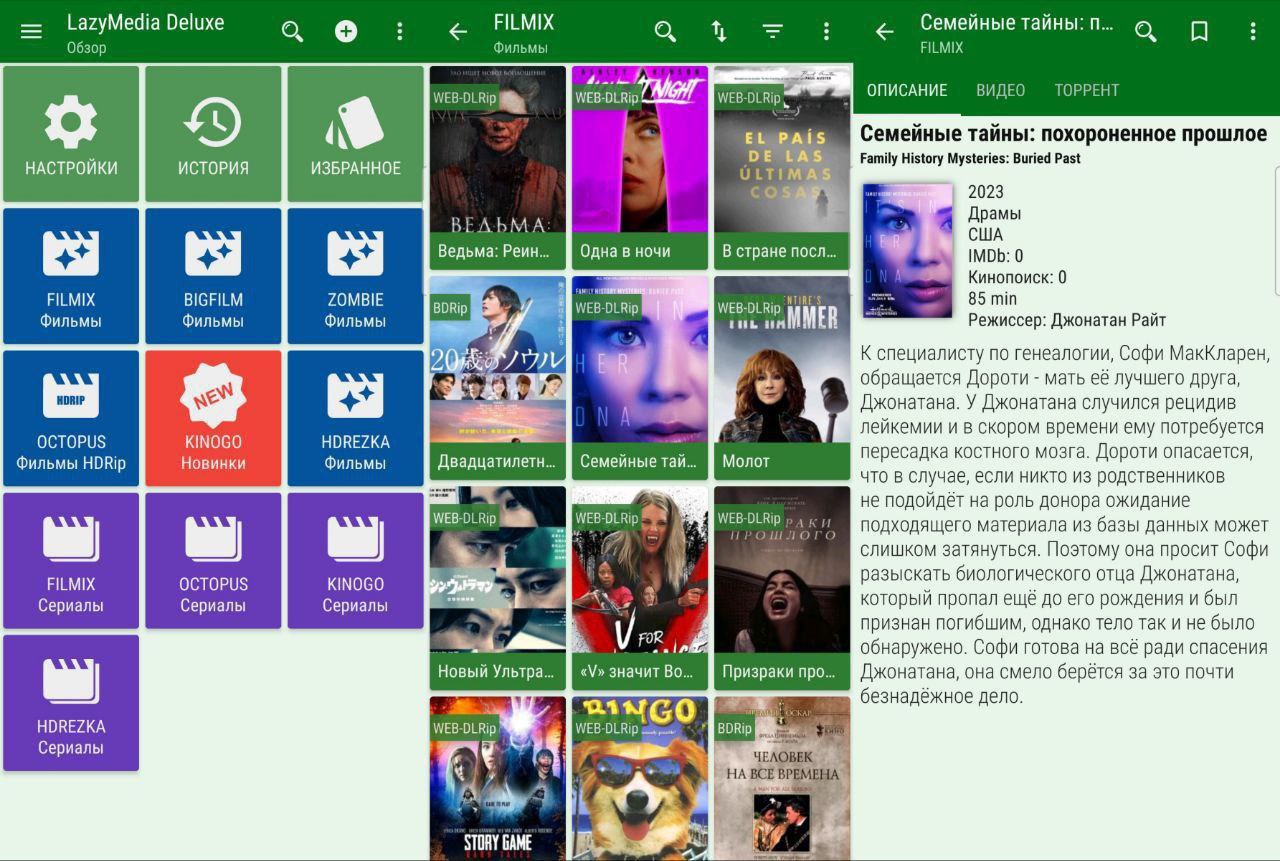This screenshot has width=1280, height=861.
Task: Select the country text США
Action: point(985,235)
